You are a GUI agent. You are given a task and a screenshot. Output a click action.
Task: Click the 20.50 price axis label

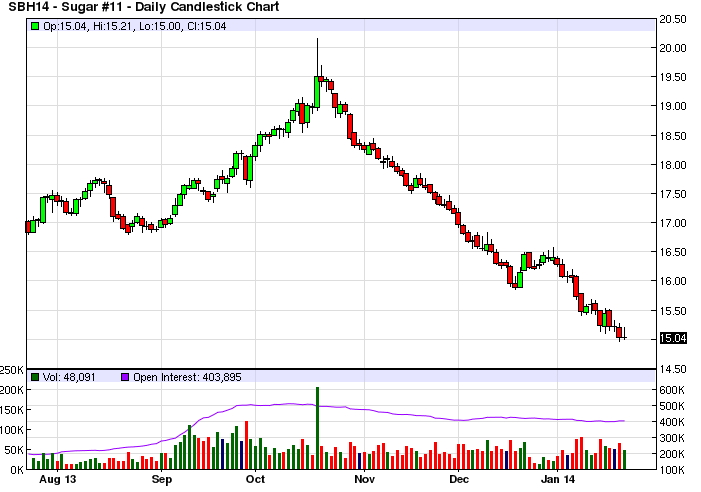coord(673,19)
